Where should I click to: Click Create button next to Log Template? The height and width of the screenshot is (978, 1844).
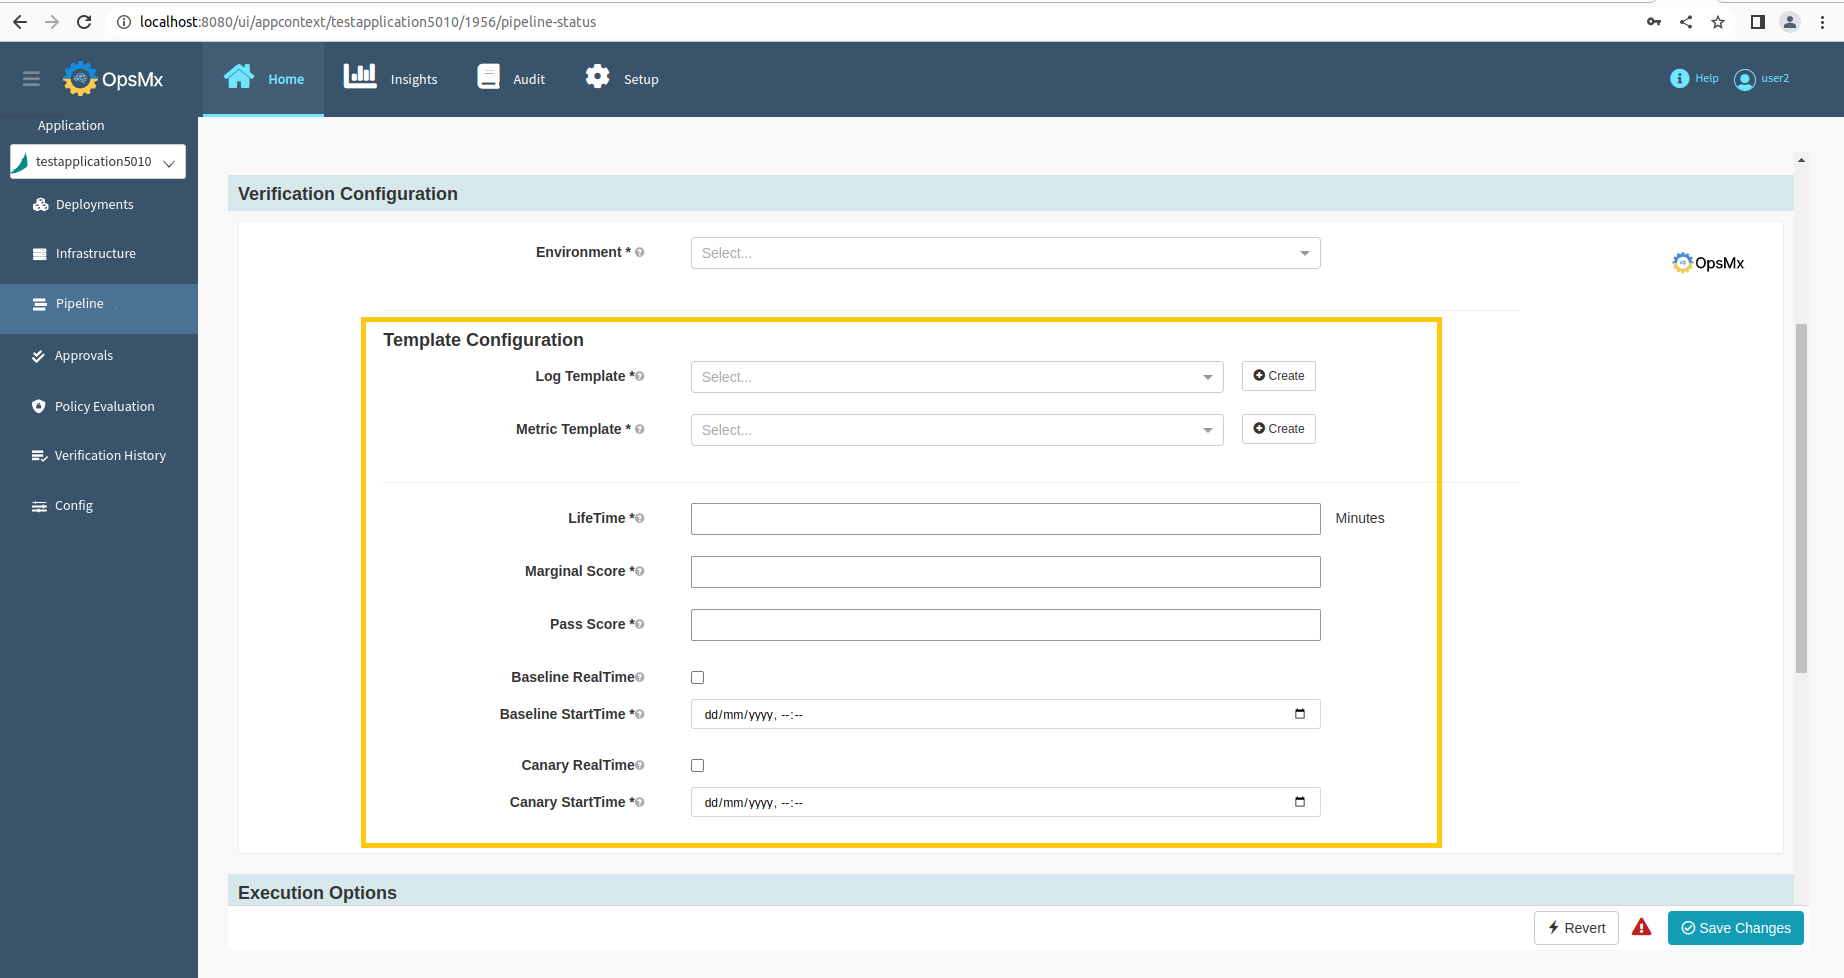click(1278, 376)
